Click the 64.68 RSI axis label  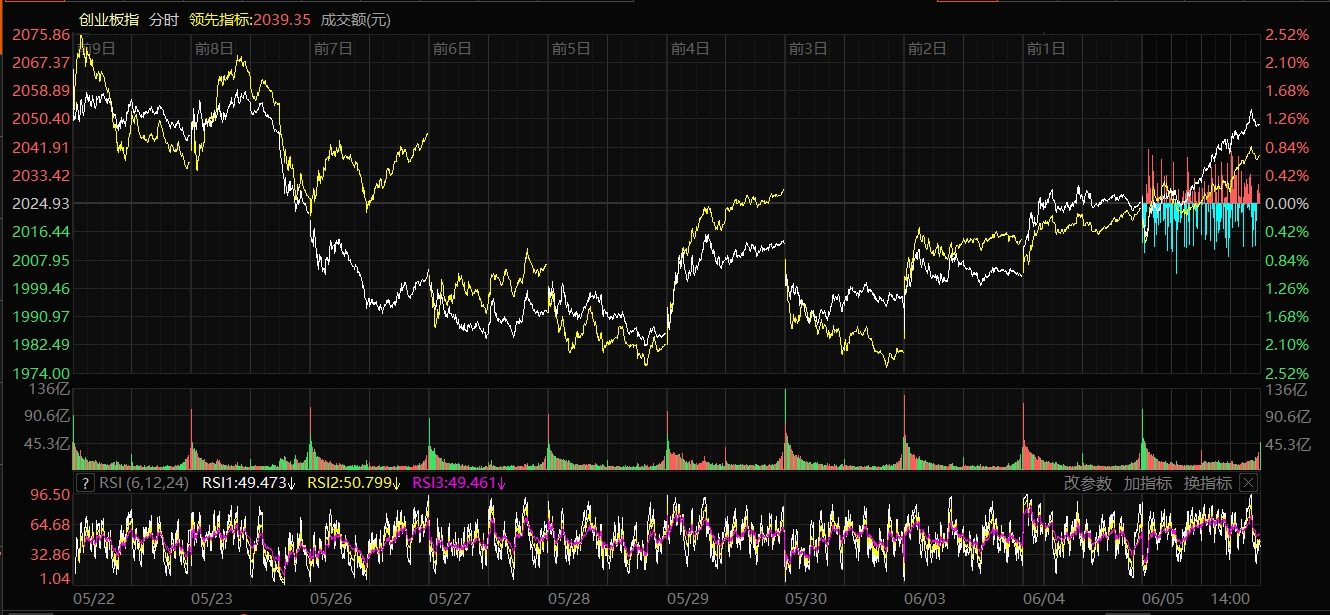(52, 524)
